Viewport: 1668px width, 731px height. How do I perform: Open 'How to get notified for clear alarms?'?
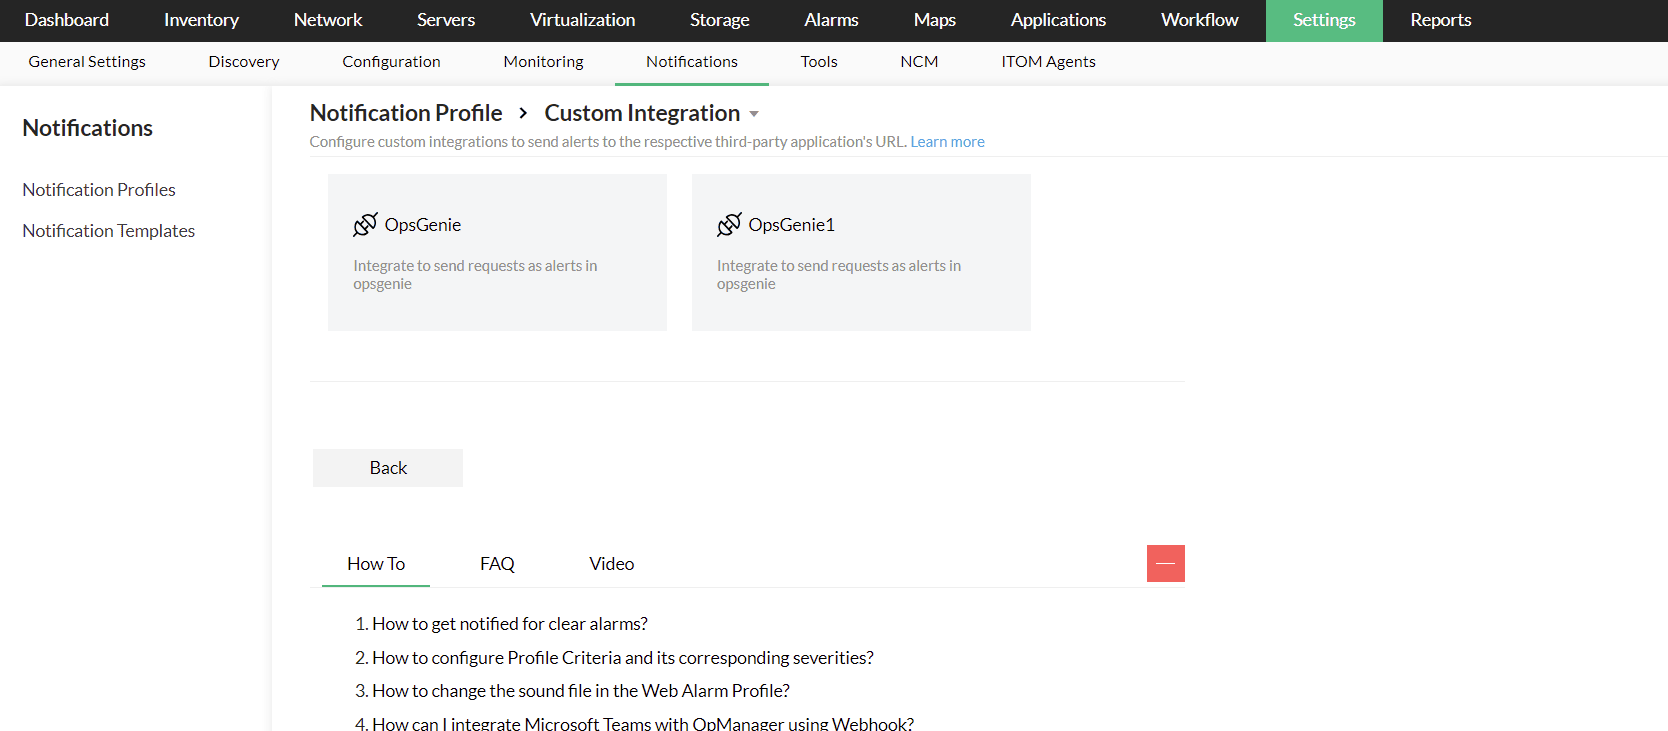pos(510,624)
